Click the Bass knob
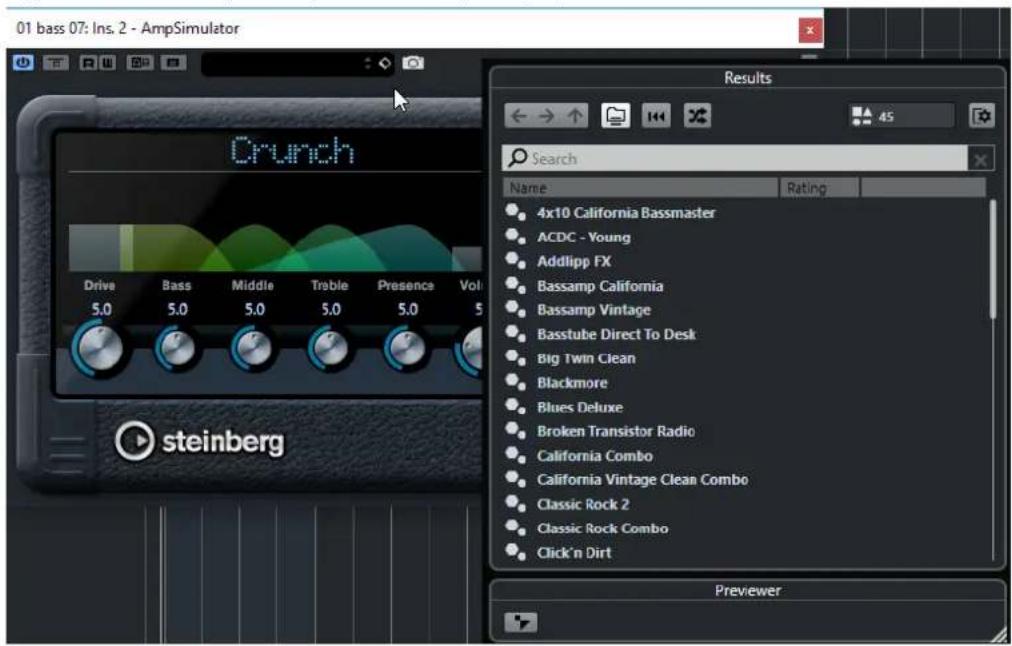 [x=177, y=349]
